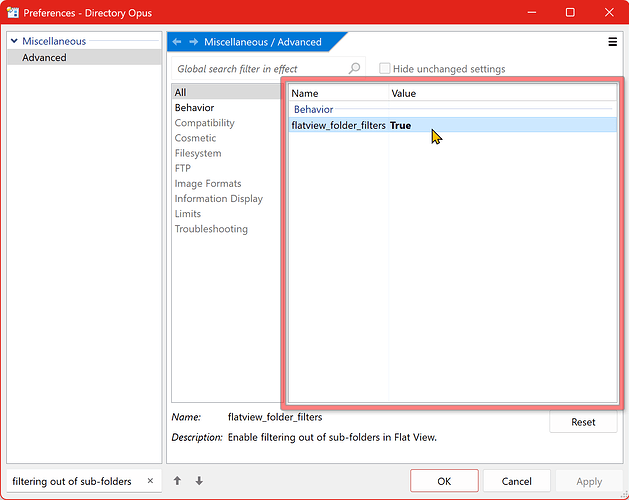Click the Apply button
The width and height of the screenshot is (629, 500).
589,481
